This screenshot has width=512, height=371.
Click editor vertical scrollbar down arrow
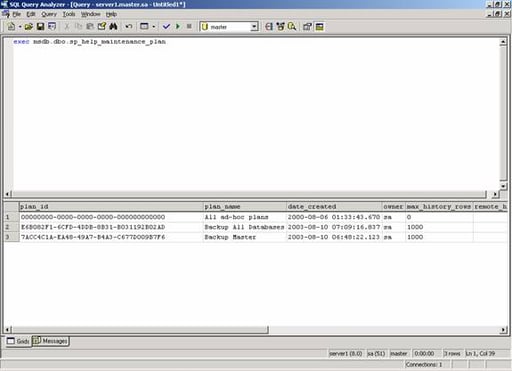coord(503,186)
